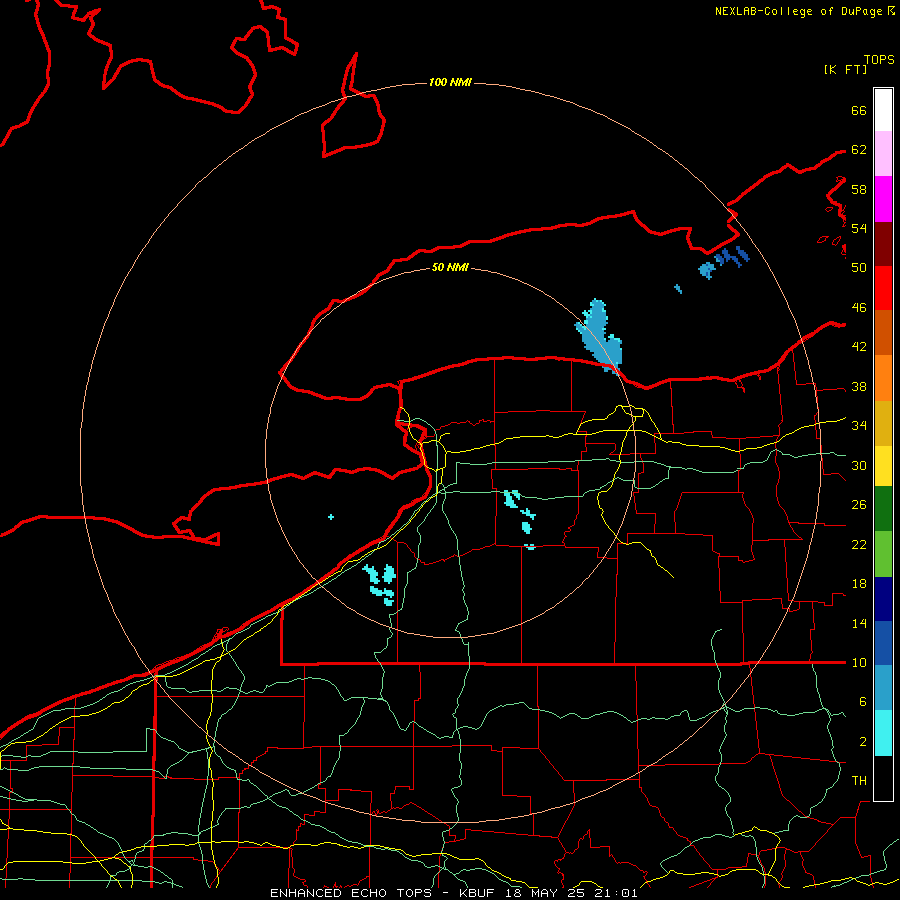The width and height of the screenshot is (900, 900).
Task: Click the 22 legend value label
Action: pos(859,545)
